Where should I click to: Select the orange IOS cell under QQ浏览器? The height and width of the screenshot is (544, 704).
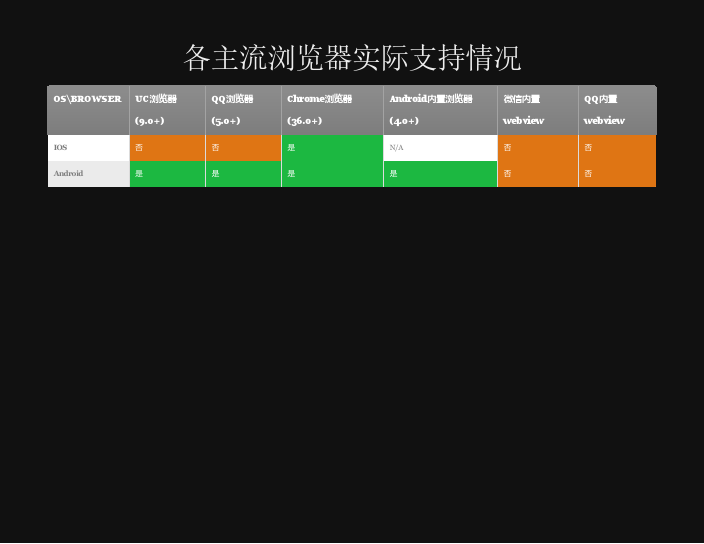click(x=243, y=148)
